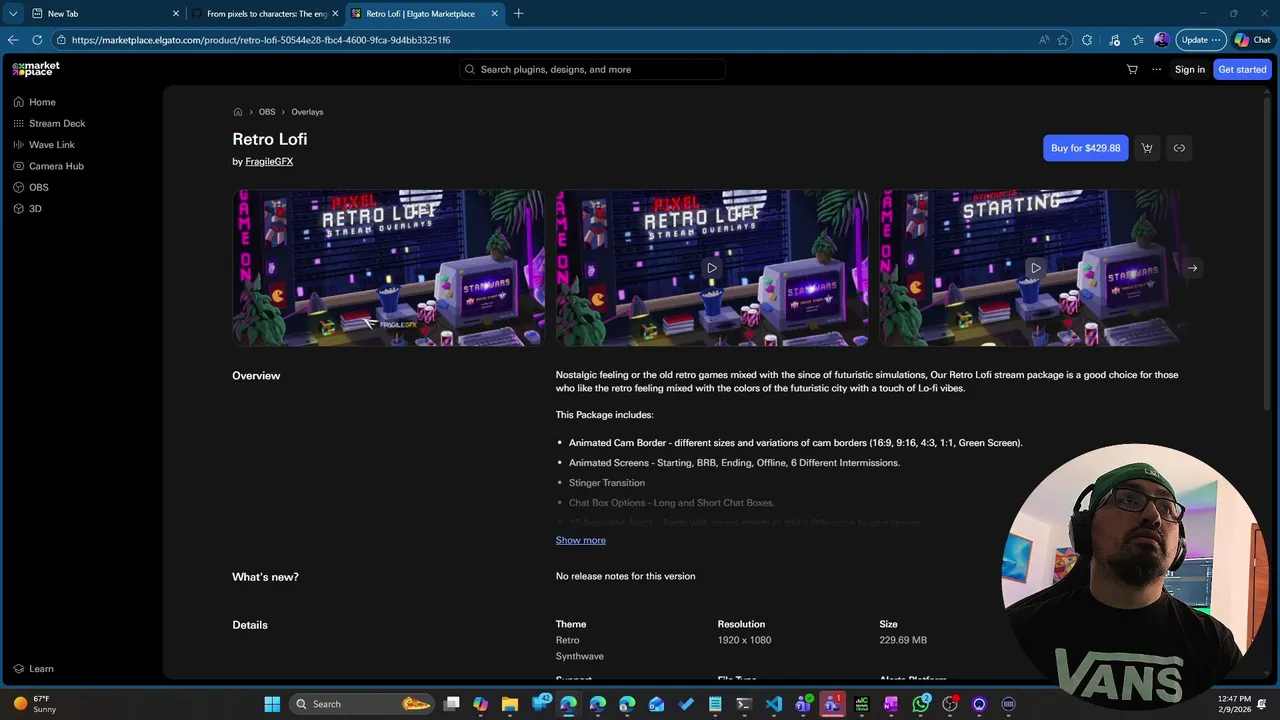
Task: Click the home icon in the breadcrumb
Action: 238,112
